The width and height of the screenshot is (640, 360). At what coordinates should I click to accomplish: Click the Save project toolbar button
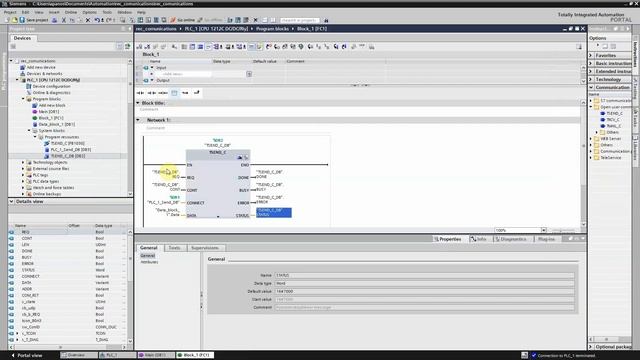pos(34,20)
